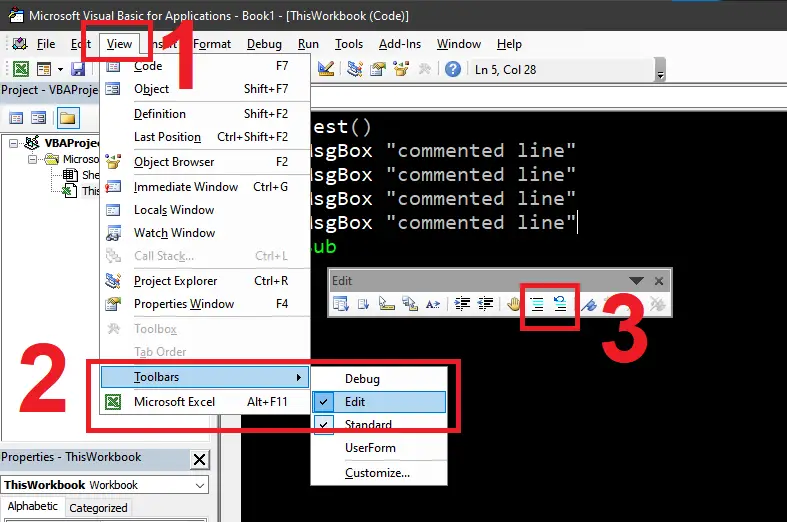
Task: Choose Customize... in Toolbars submenu
Action: click(x=379, y=473)
